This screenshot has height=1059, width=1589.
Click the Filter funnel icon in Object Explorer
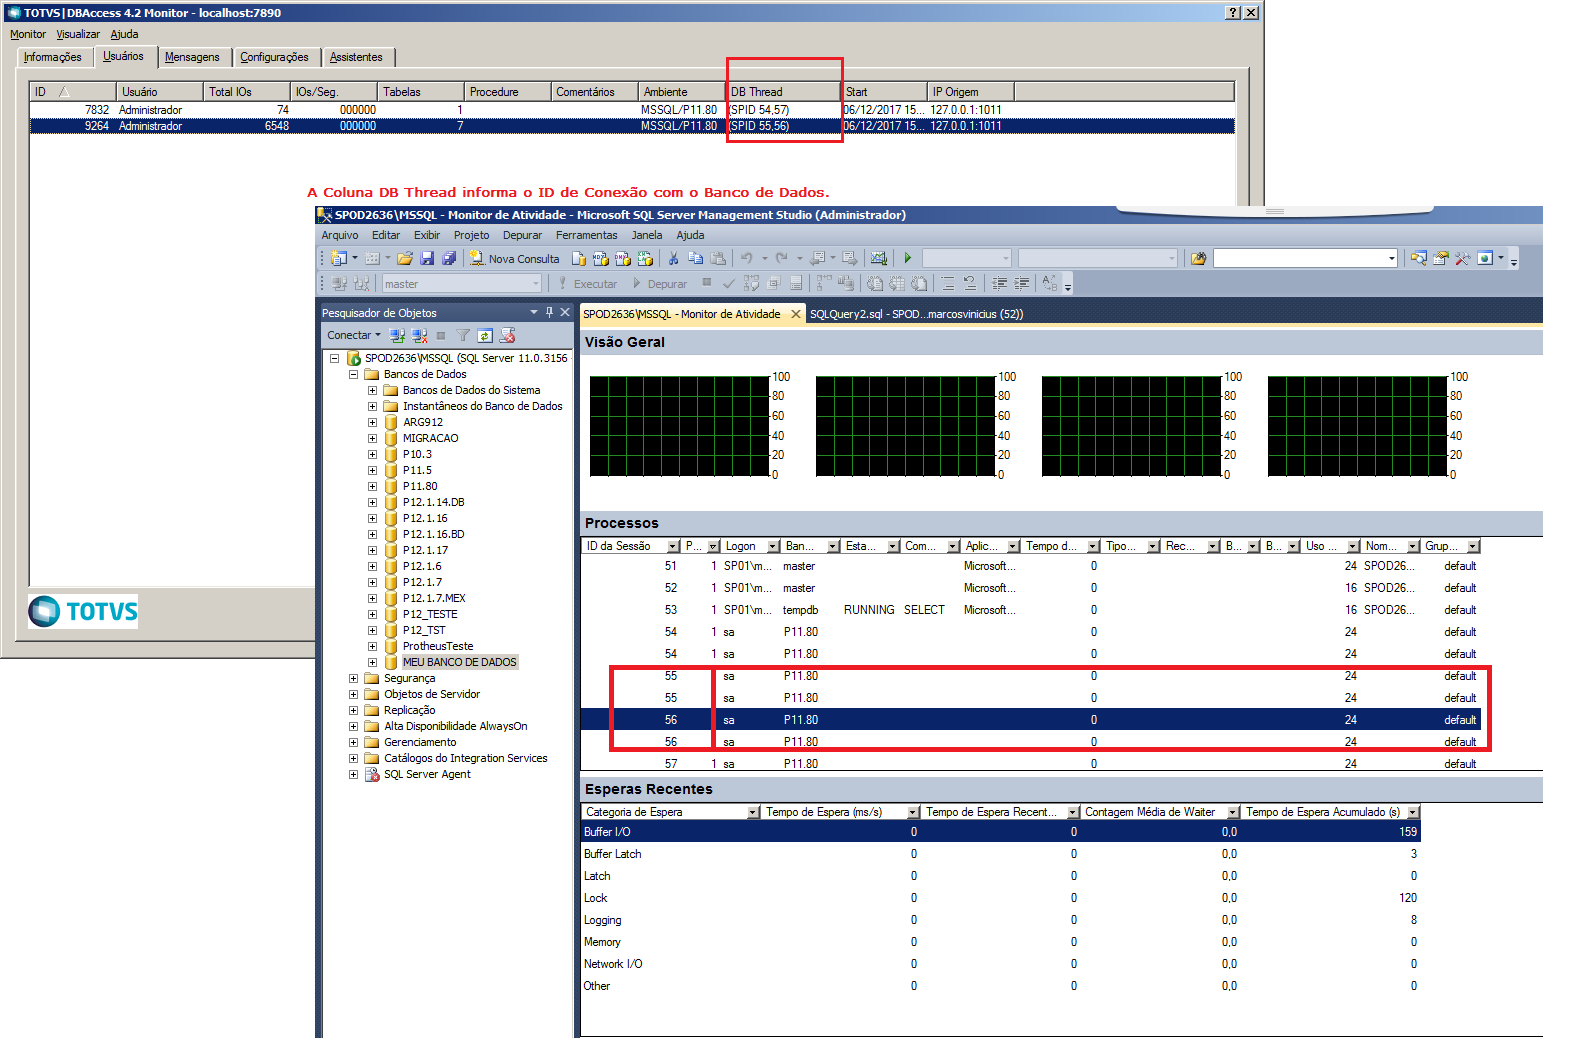463,335
